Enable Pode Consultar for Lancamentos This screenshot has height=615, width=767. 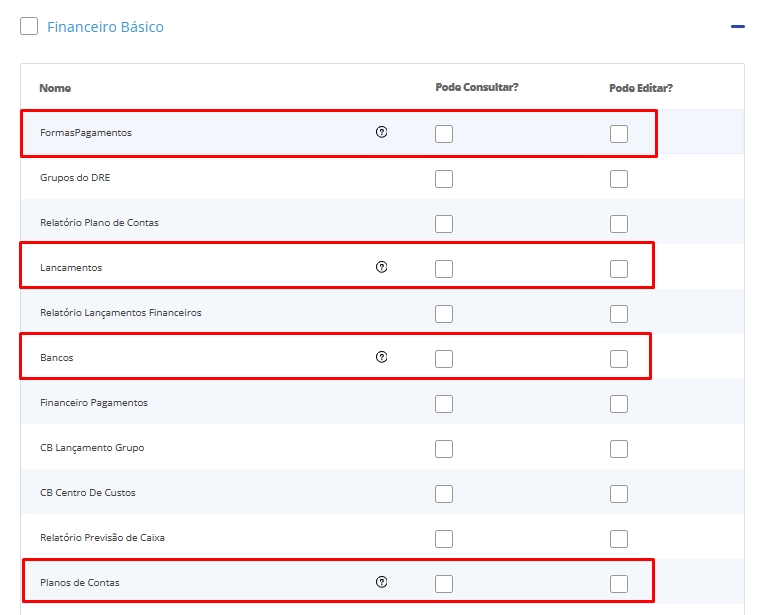444,269
